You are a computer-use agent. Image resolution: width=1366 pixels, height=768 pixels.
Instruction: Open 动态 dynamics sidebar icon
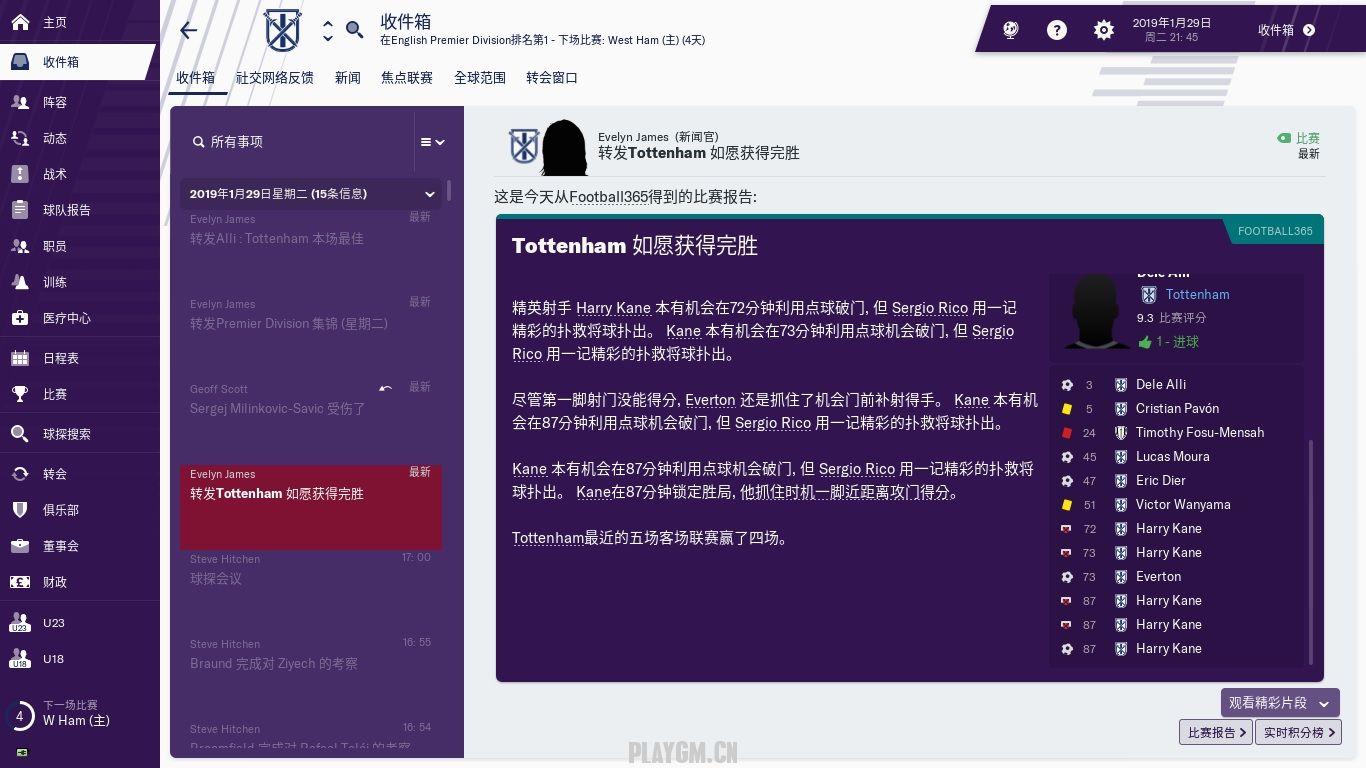tap(20, 138)
